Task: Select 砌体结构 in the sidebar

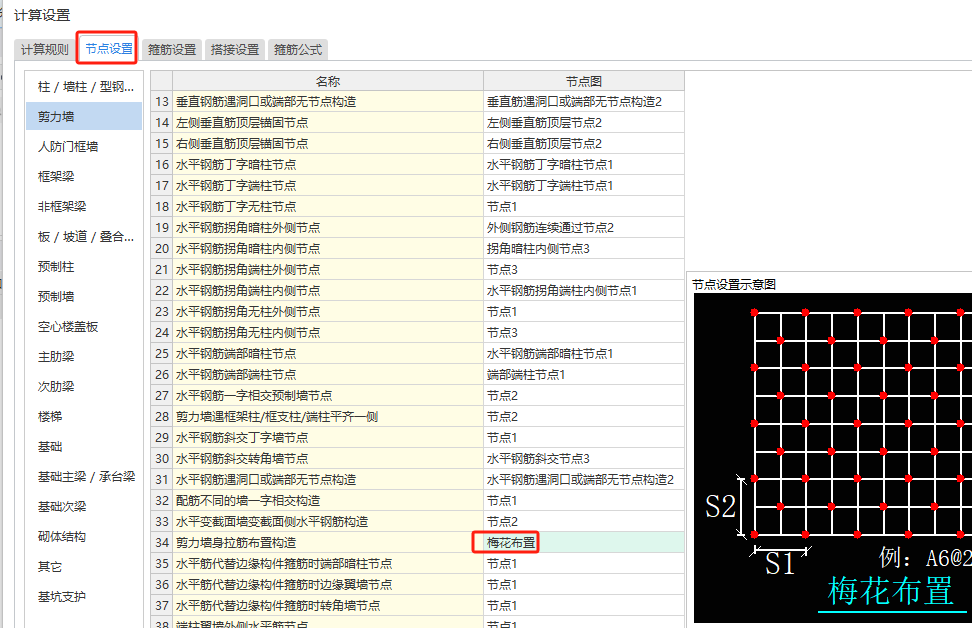Action: point(84,537)
